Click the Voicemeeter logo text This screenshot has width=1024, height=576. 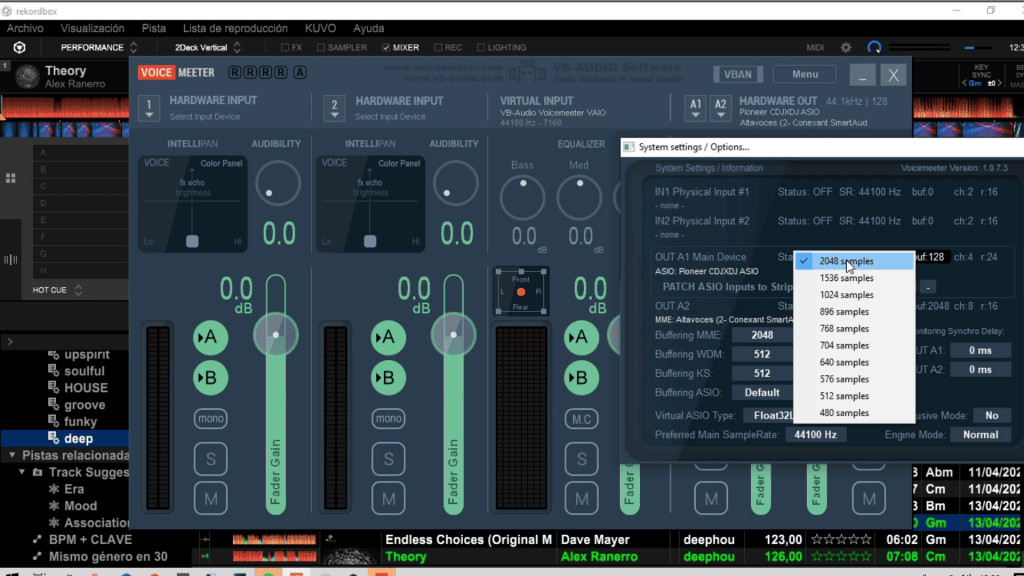click(x=176, y=72)
